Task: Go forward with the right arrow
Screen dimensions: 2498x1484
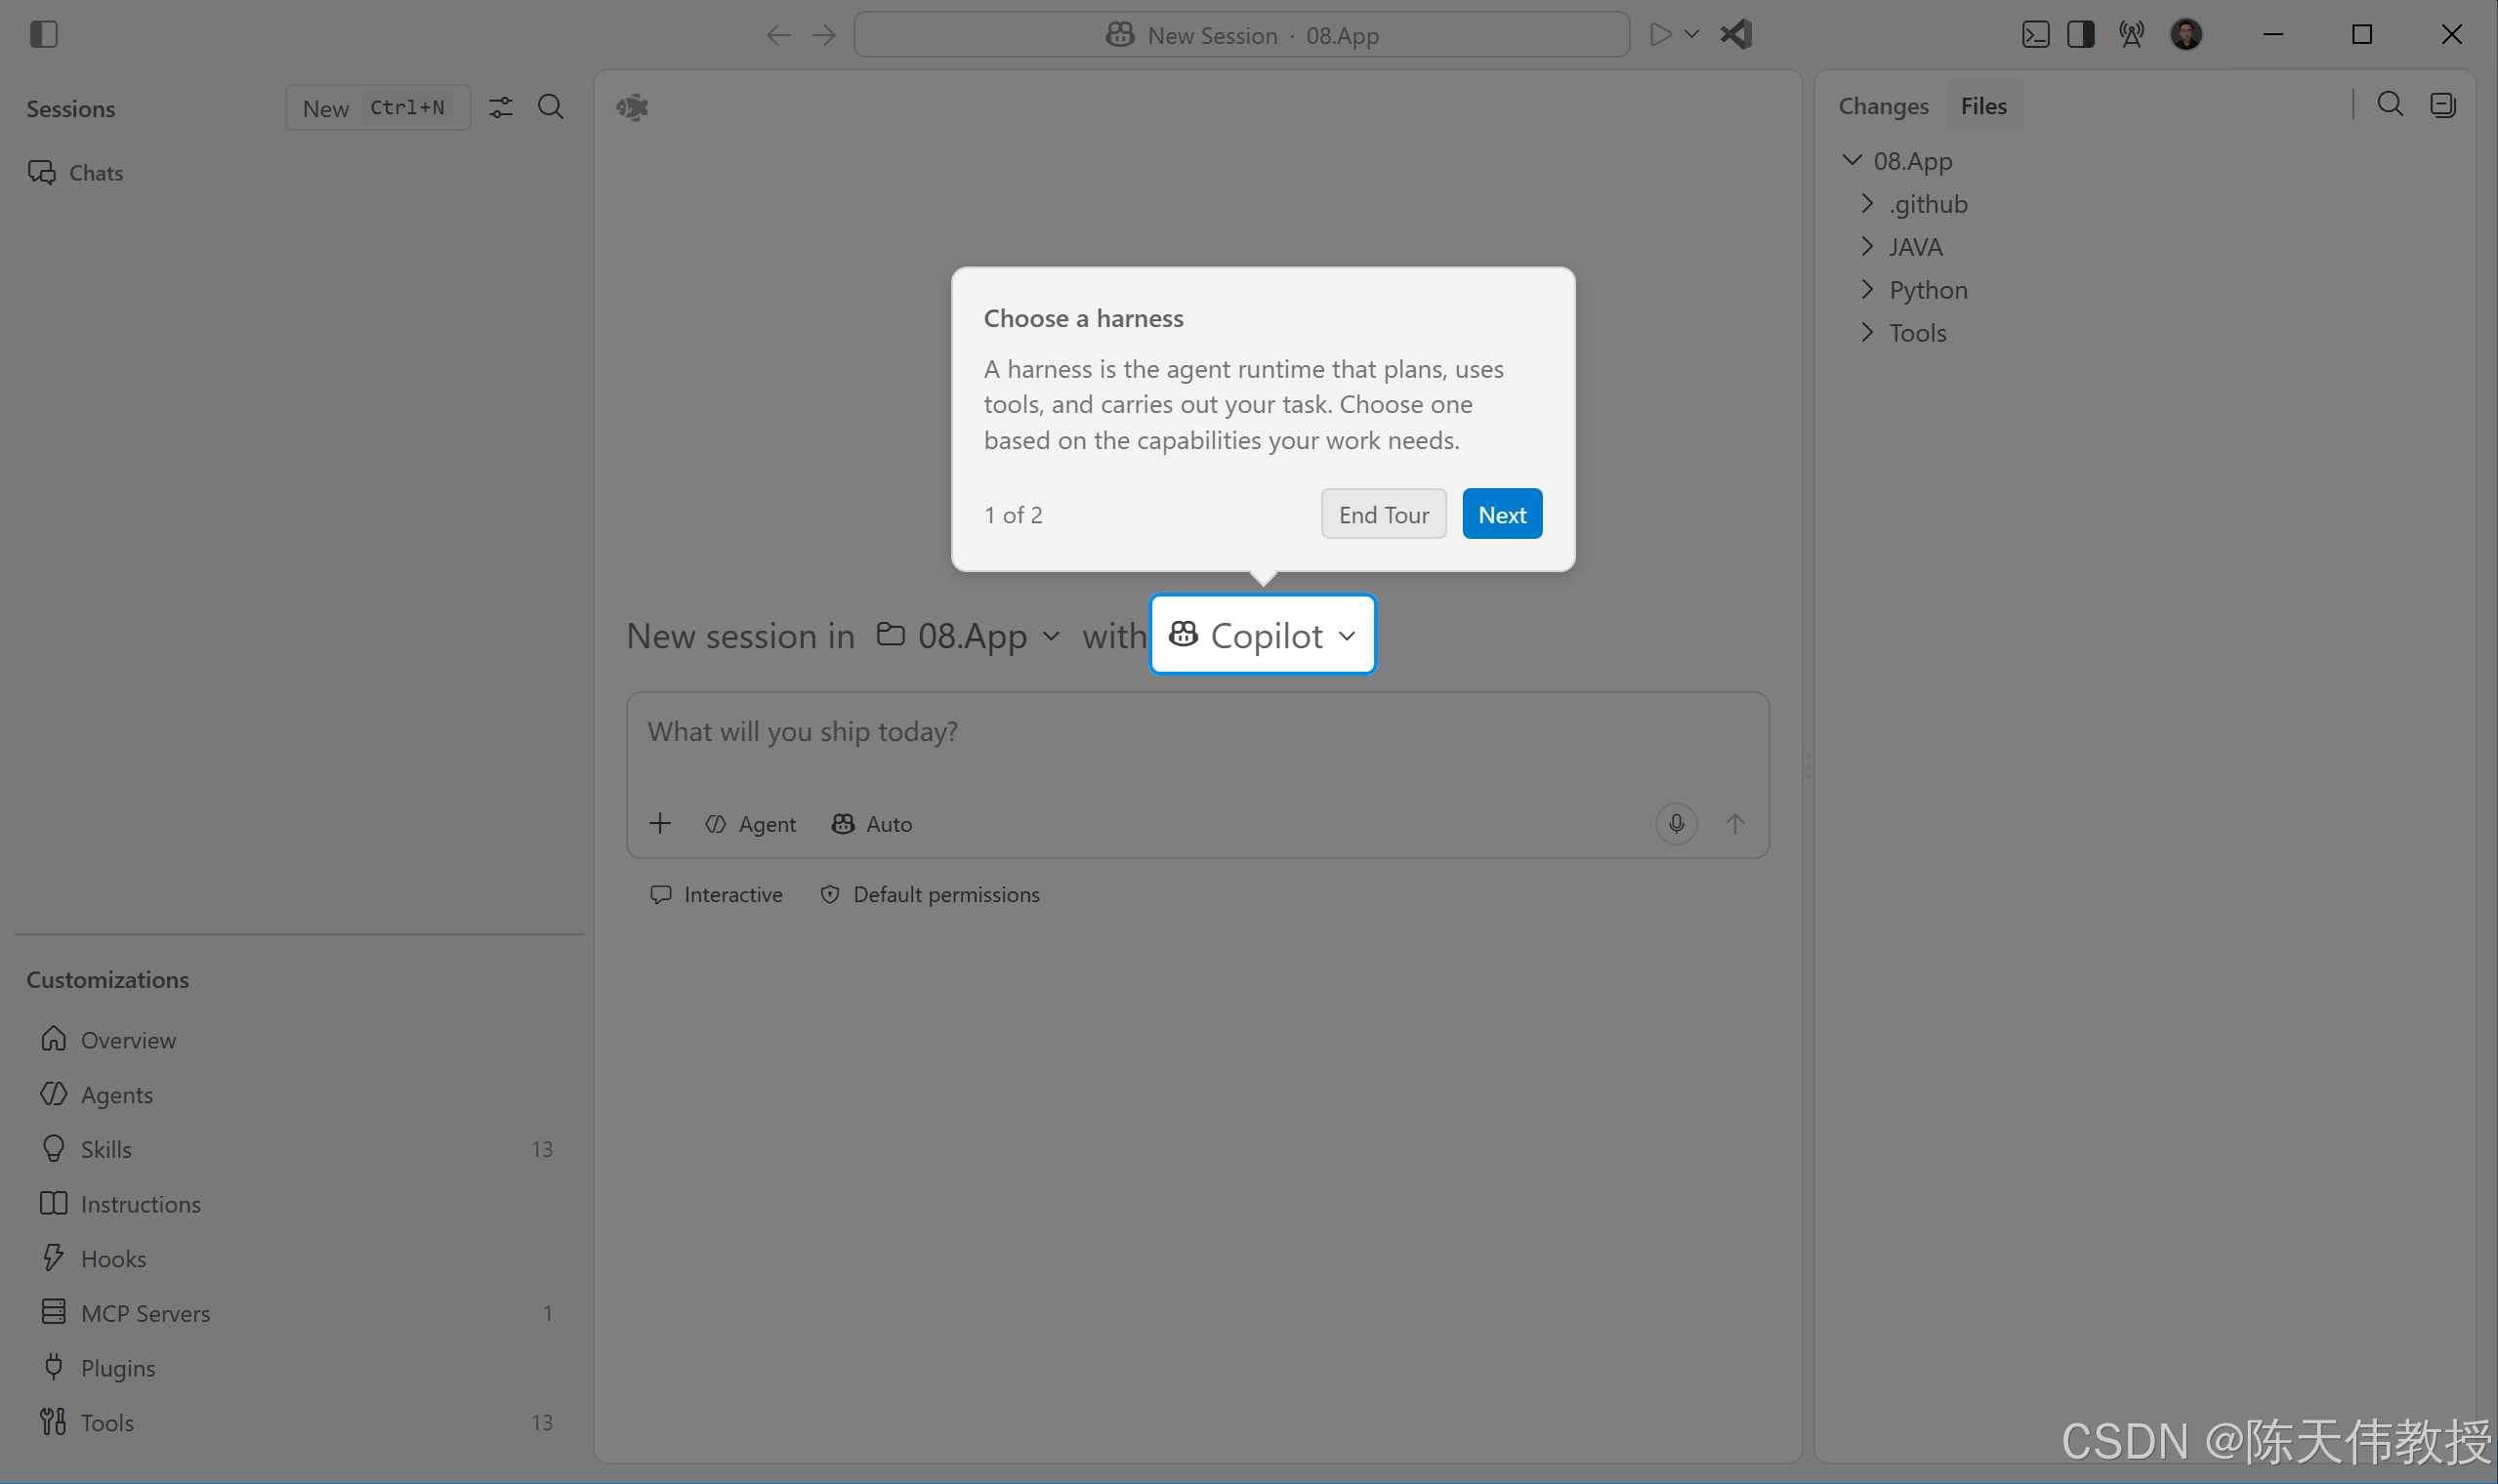Action: pyautogui.click(x=824, y=35)
